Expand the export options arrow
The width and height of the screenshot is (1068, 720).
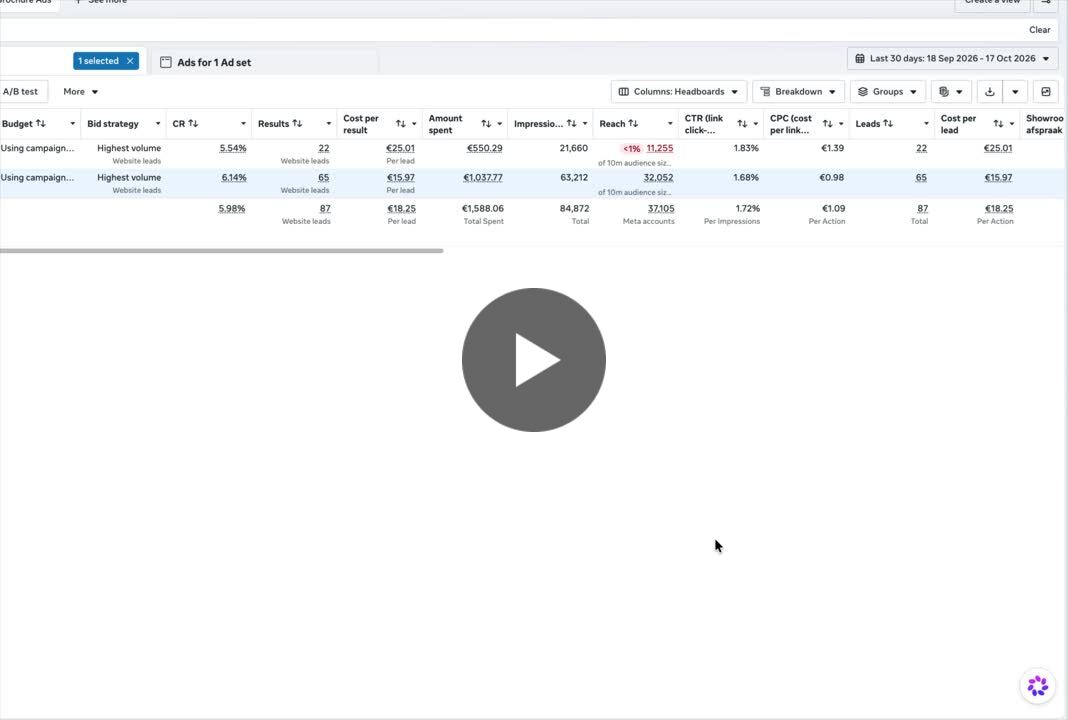[1015, 91]
